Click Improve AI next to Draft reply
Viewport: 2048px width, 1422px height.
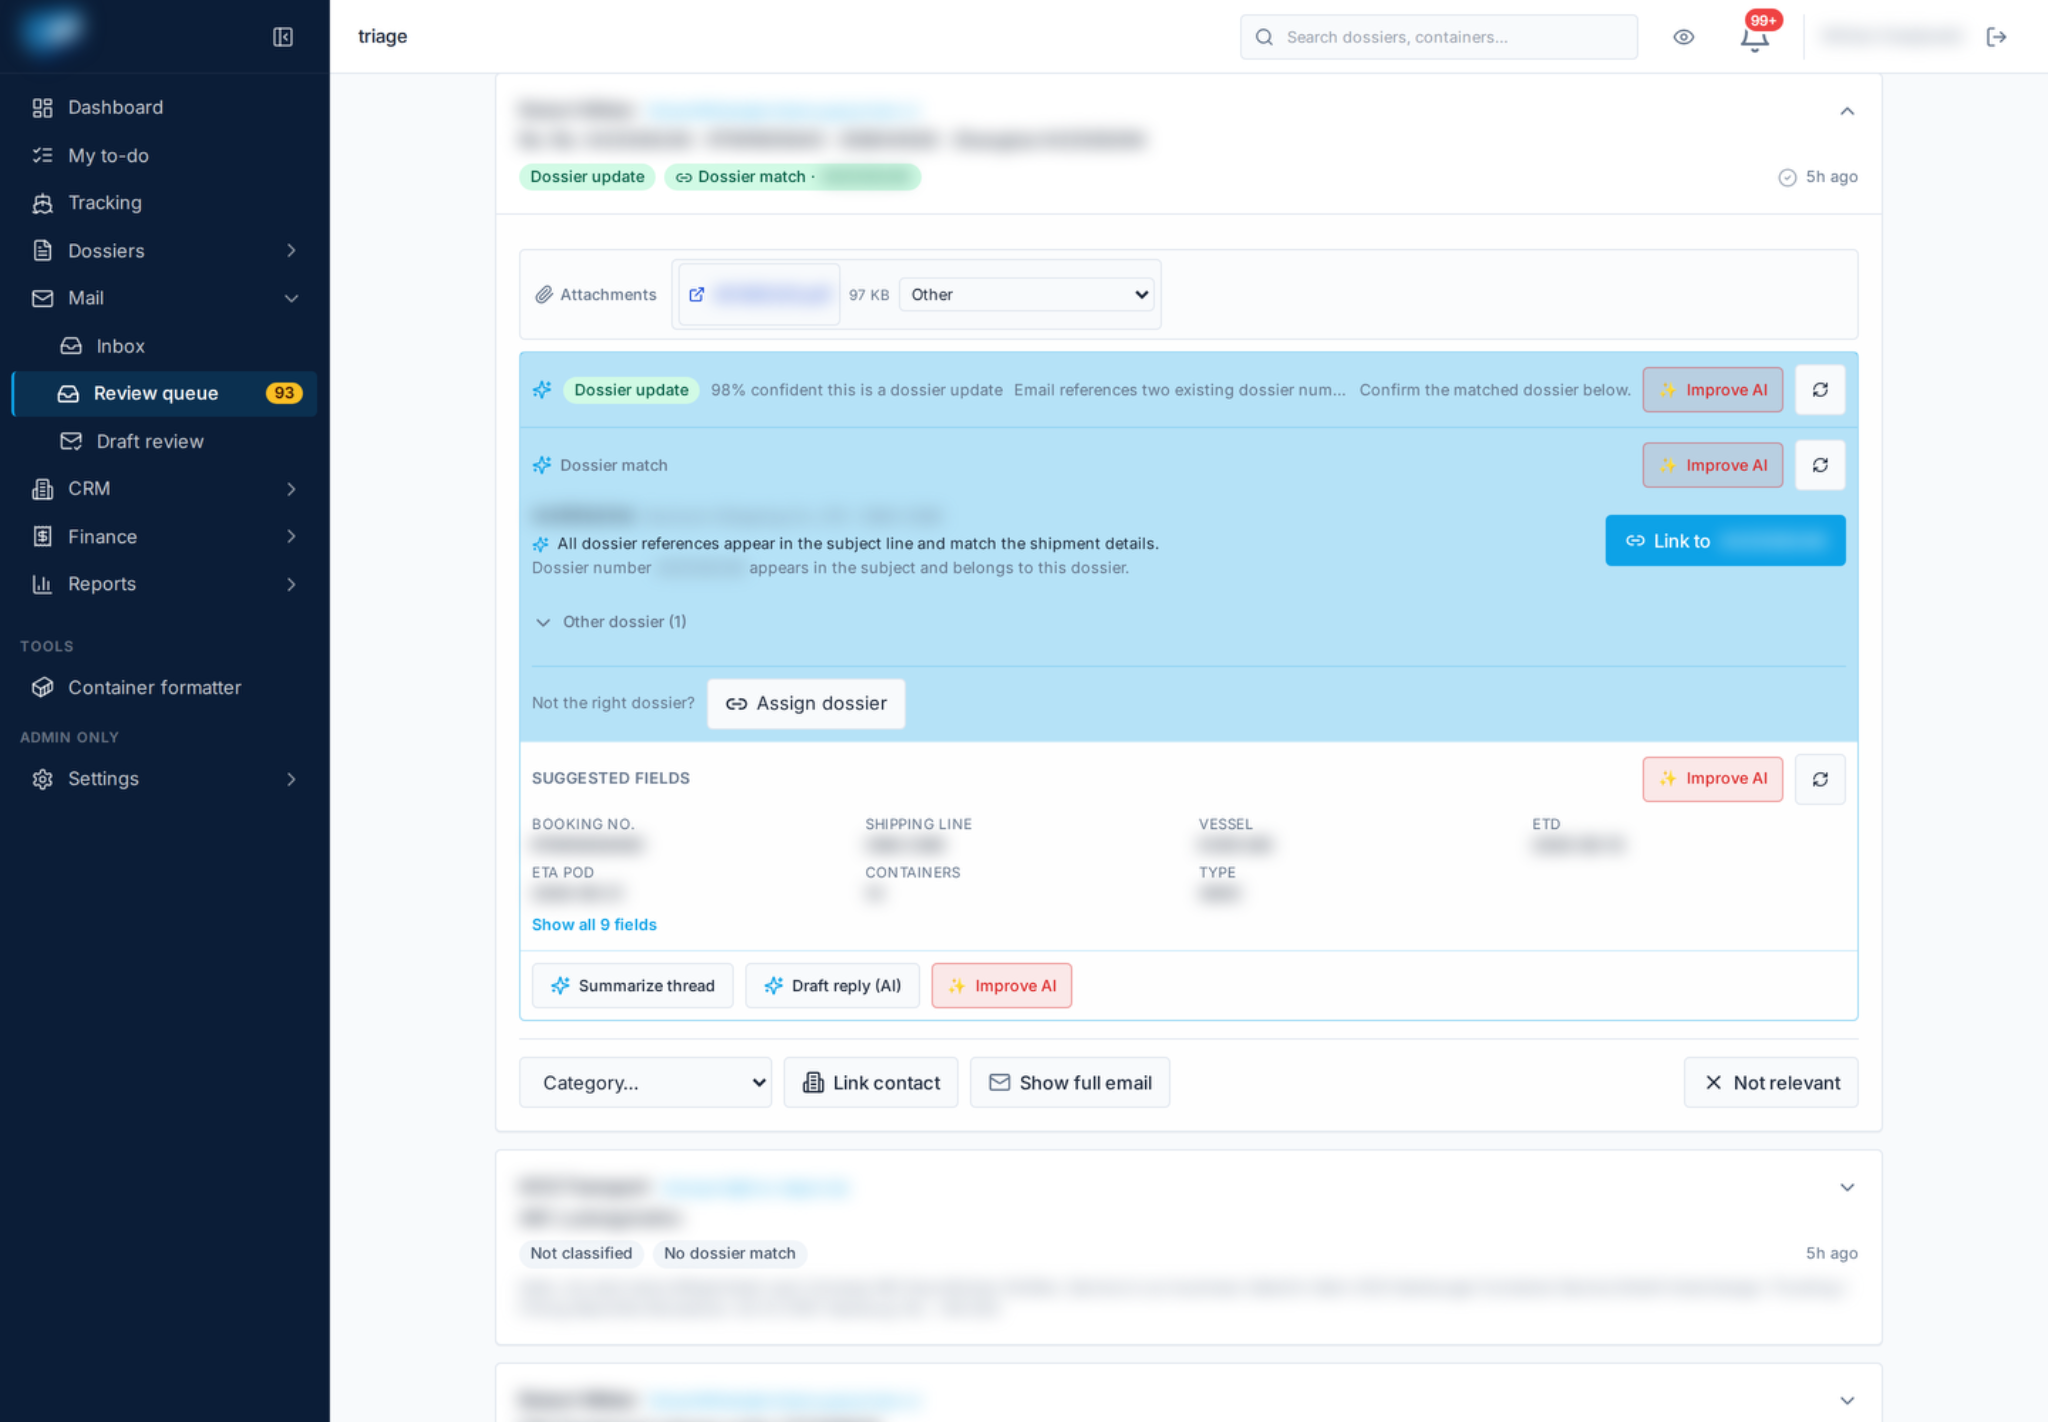[x=1001, y=986]
